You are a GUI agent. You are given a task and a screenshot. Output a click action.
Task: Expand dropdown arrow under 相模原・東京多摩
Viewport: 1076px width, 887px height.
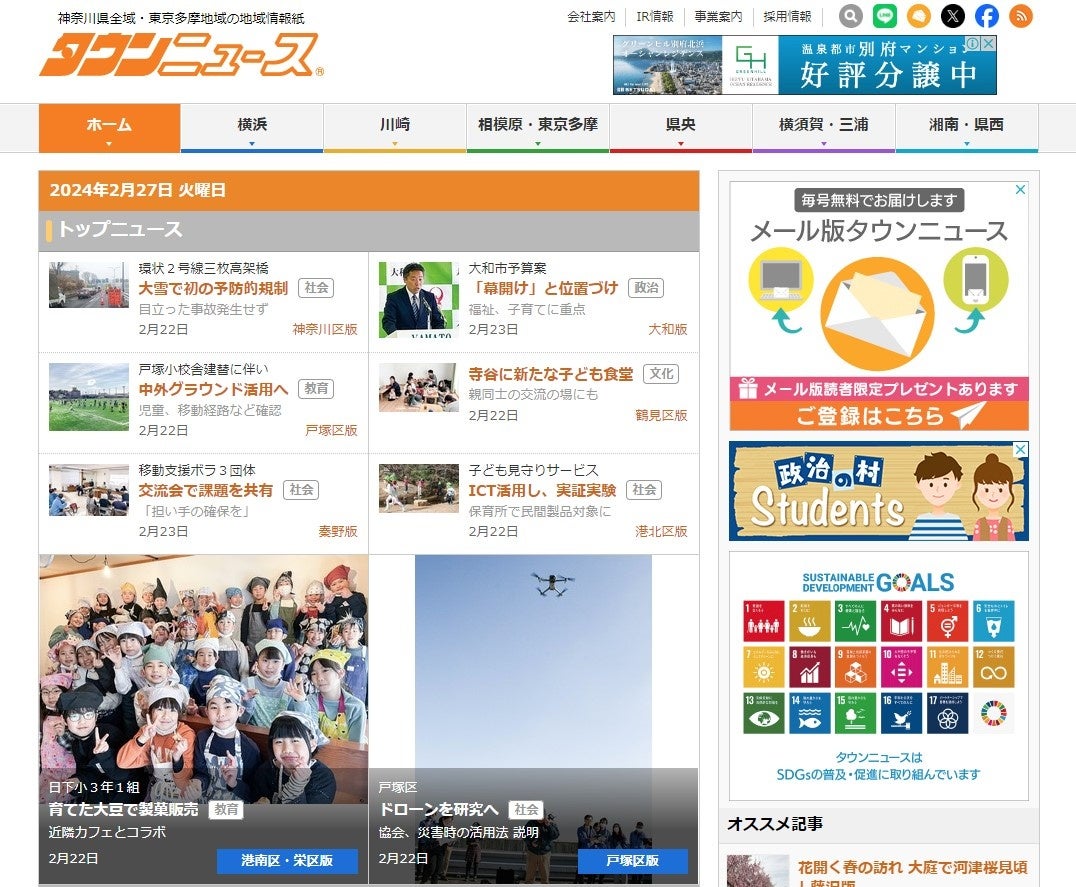[538, 144]
